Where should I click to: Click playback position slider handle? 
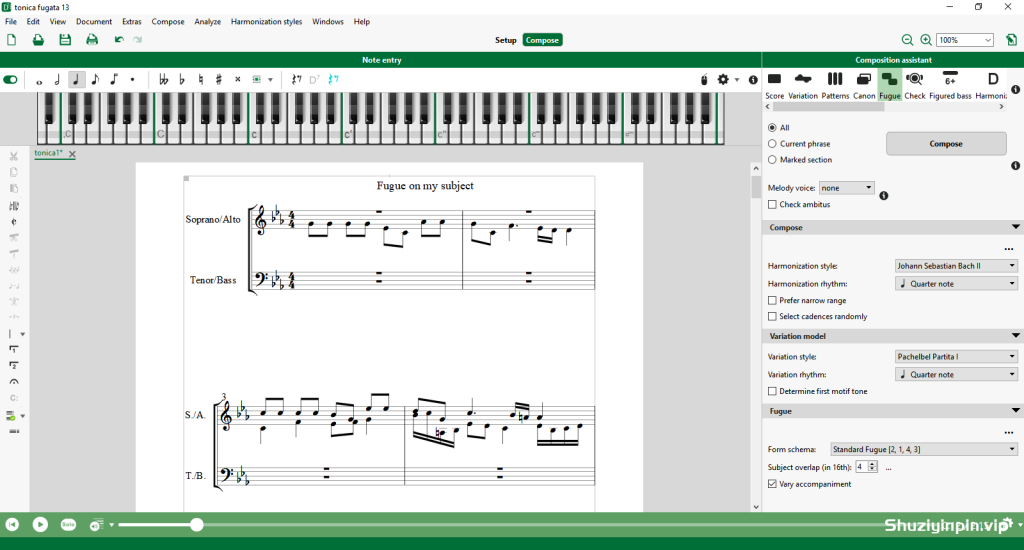click(x=197, y=525)
